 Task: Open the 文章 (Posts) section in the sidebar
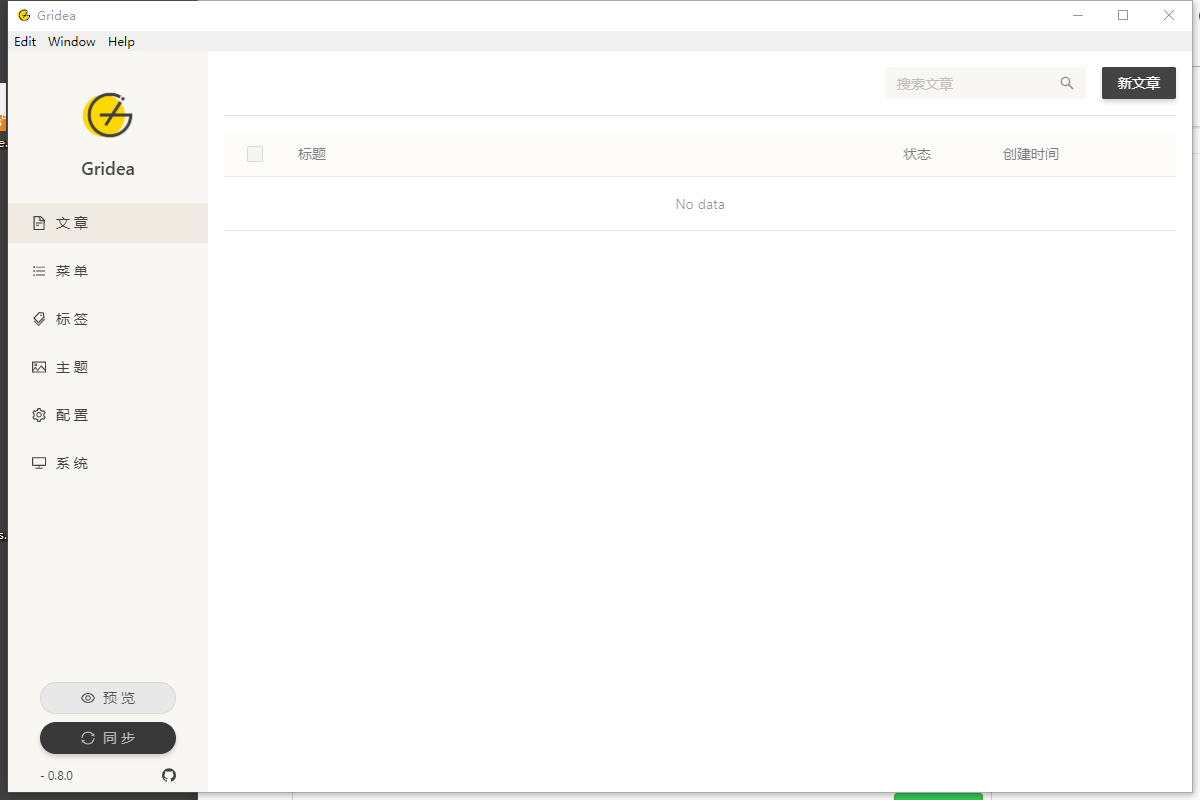click(72, 222)
